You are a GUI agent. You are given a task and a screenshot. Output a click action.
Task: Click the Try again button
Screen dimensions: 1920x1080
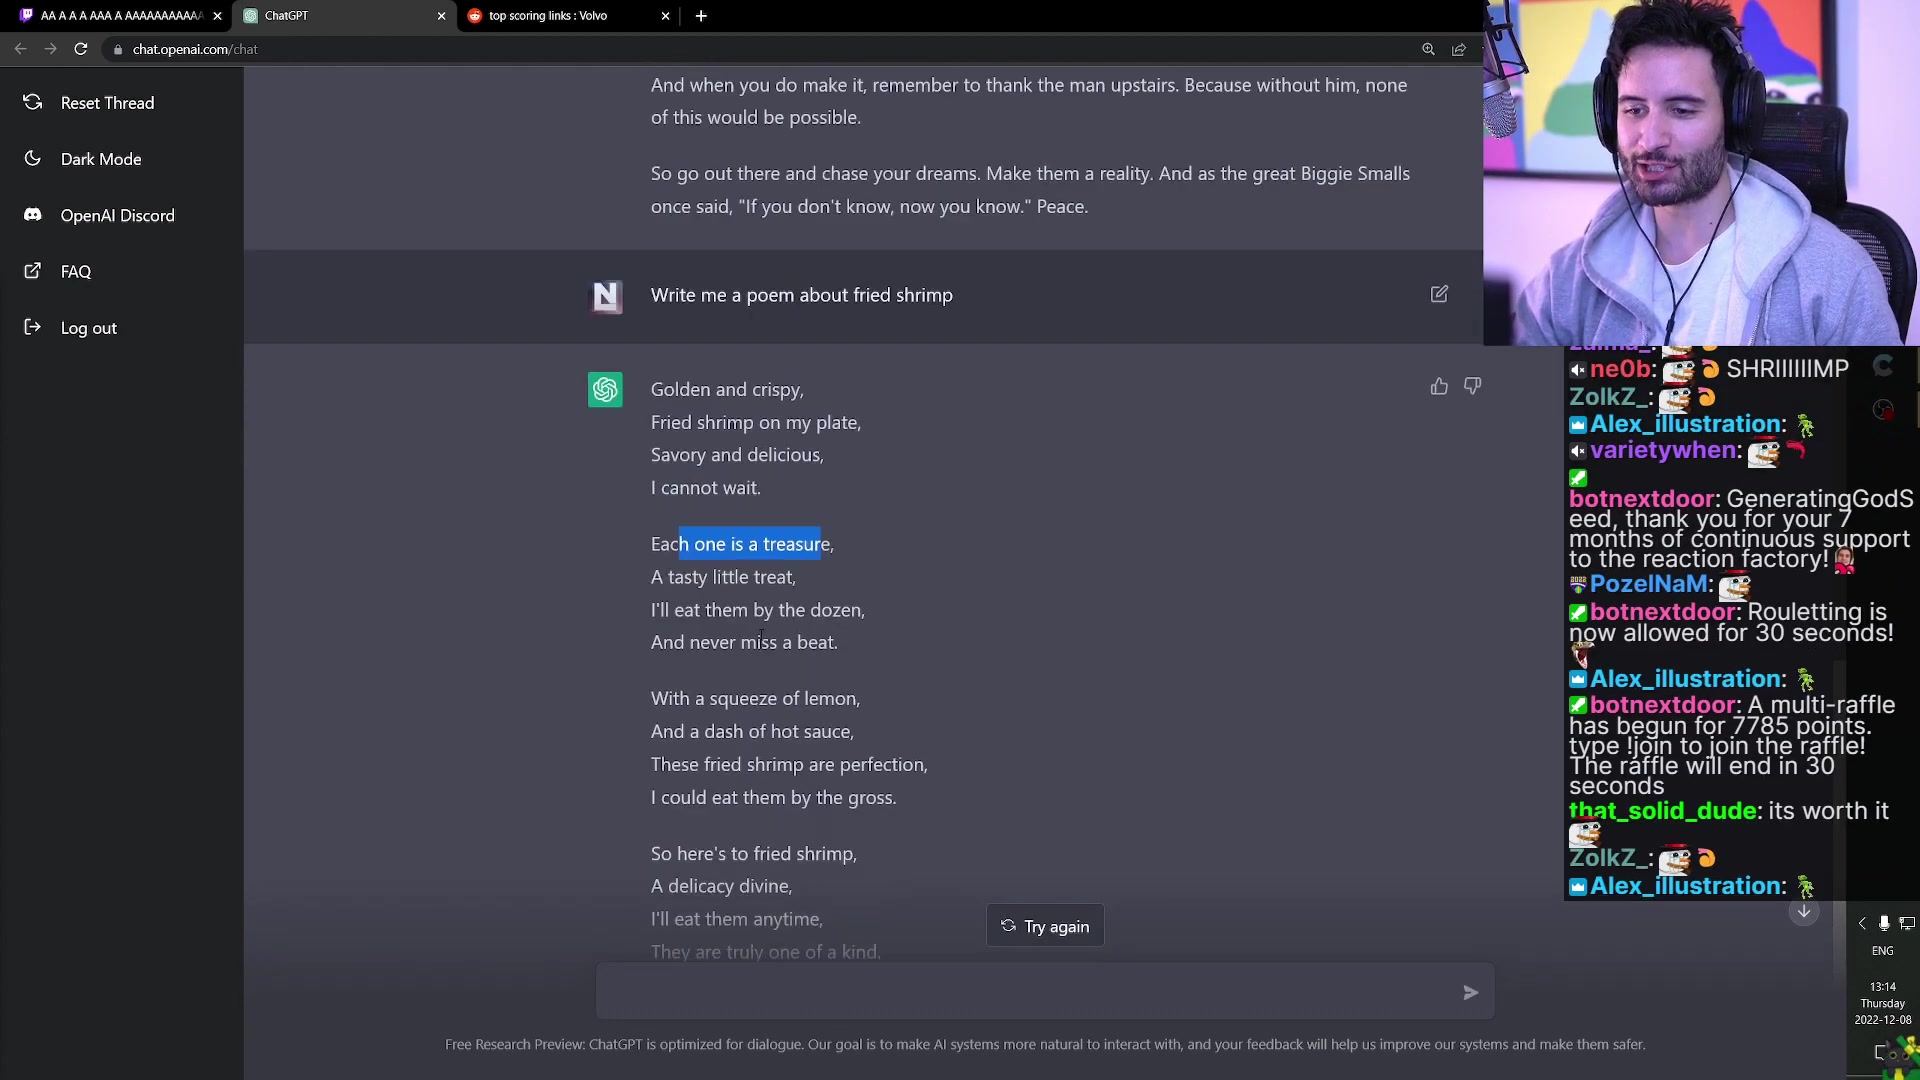(1045, 926)
